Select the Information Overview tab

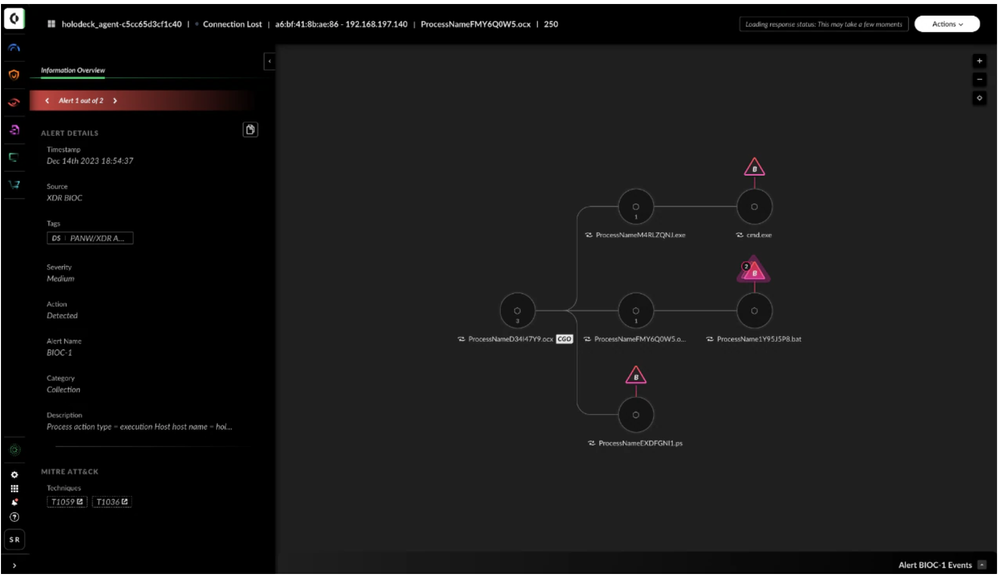pos(73,71)
